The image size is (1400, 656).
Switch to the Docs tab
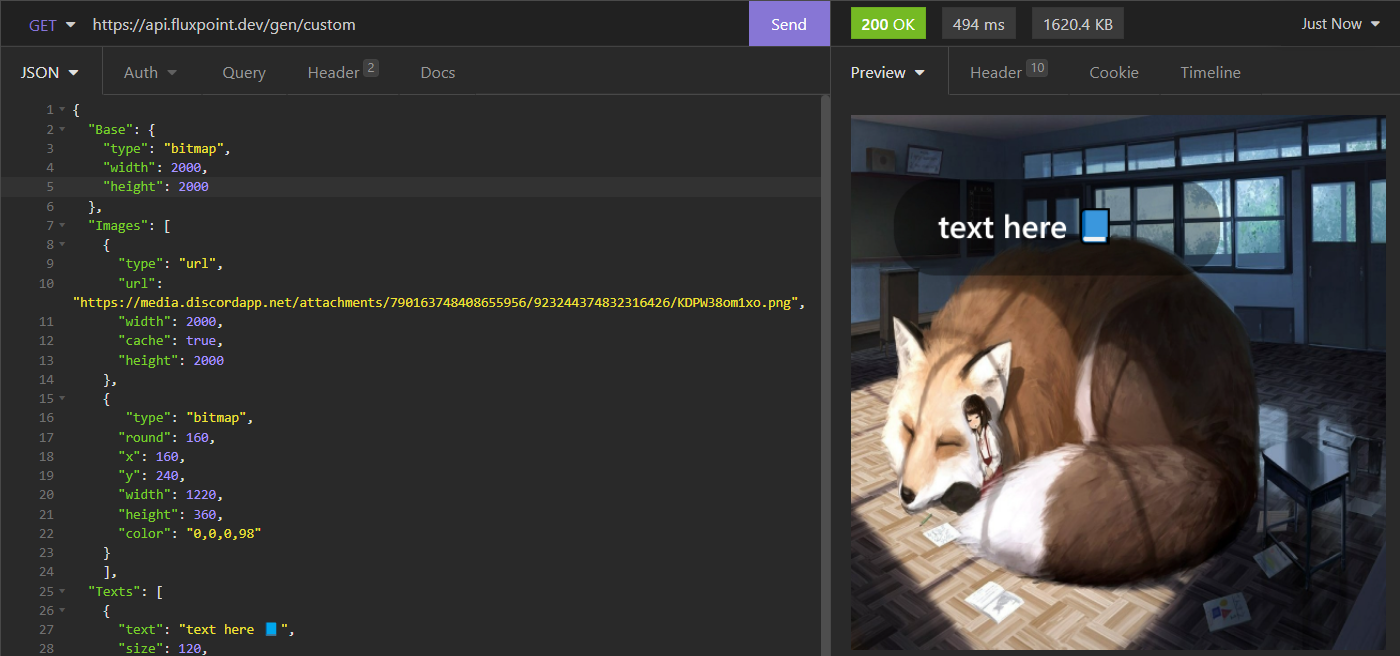point(438,73)
